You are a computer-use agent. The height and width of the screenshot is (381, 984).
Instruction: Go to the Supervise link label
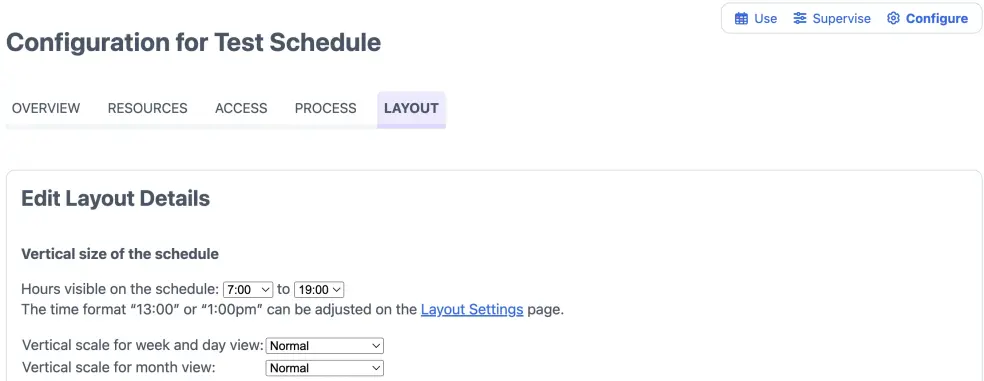[842, 19]
